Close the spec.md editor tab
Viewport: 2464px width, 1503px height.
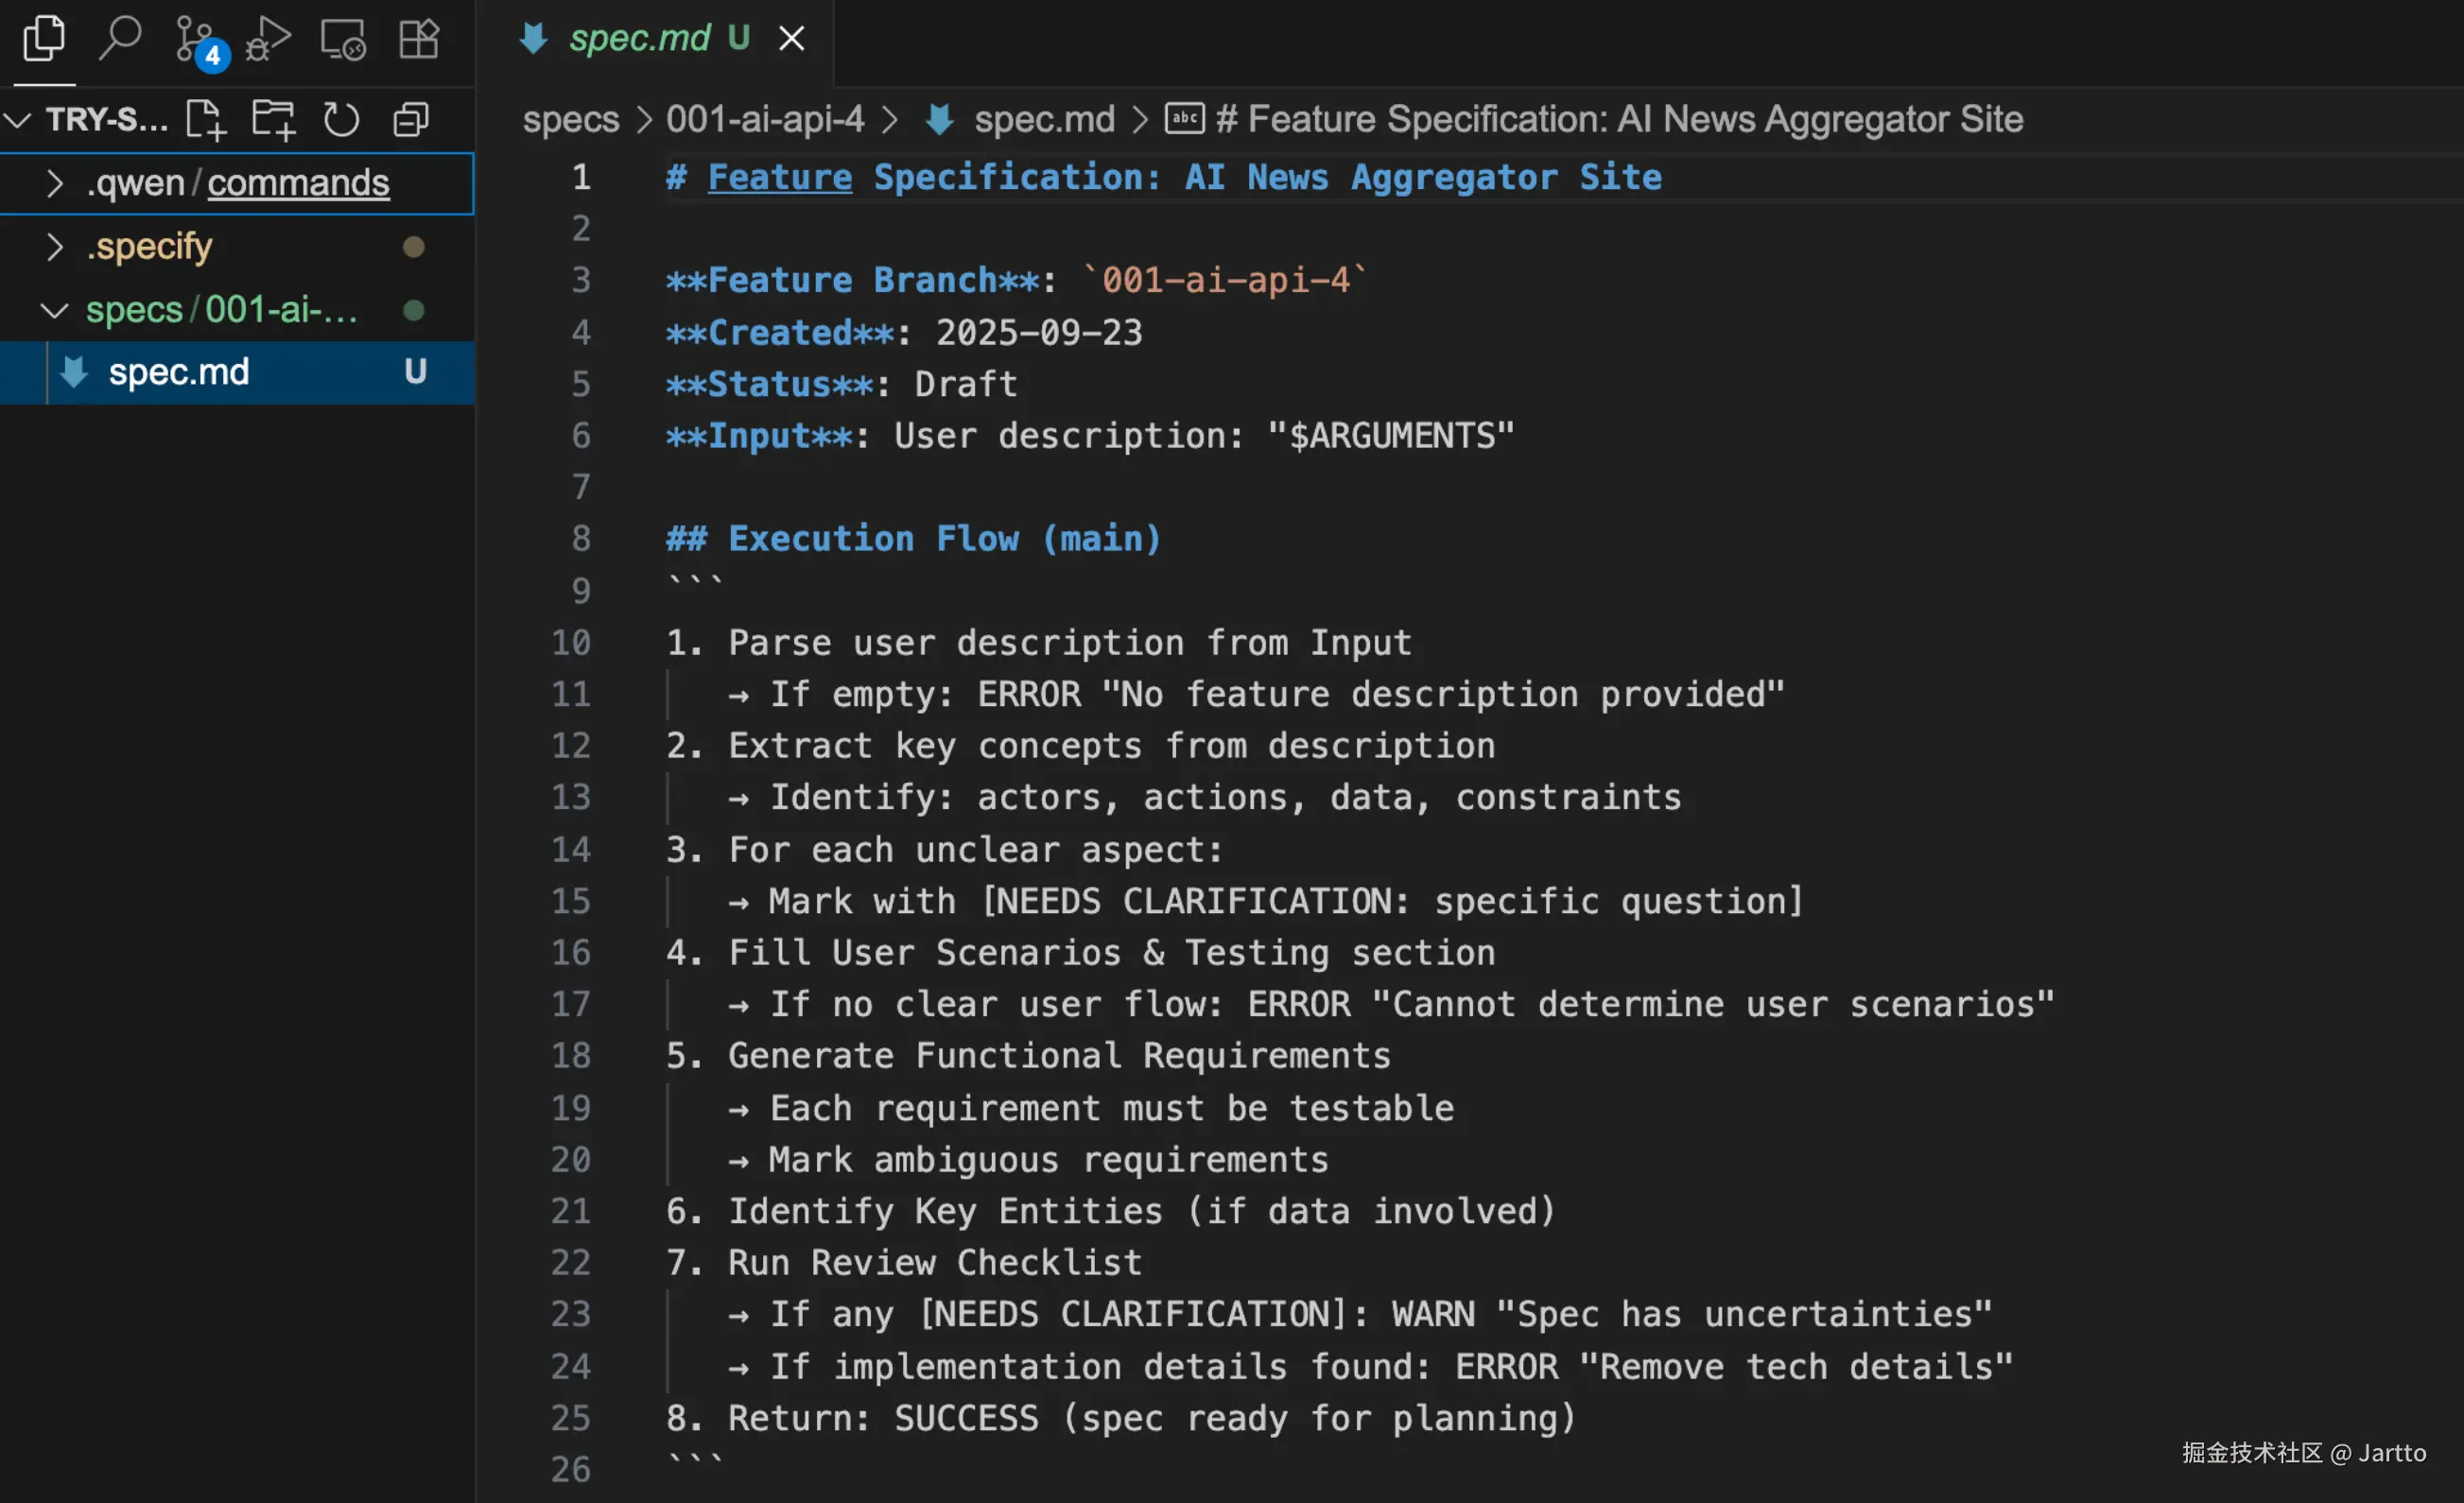[791, 39]
